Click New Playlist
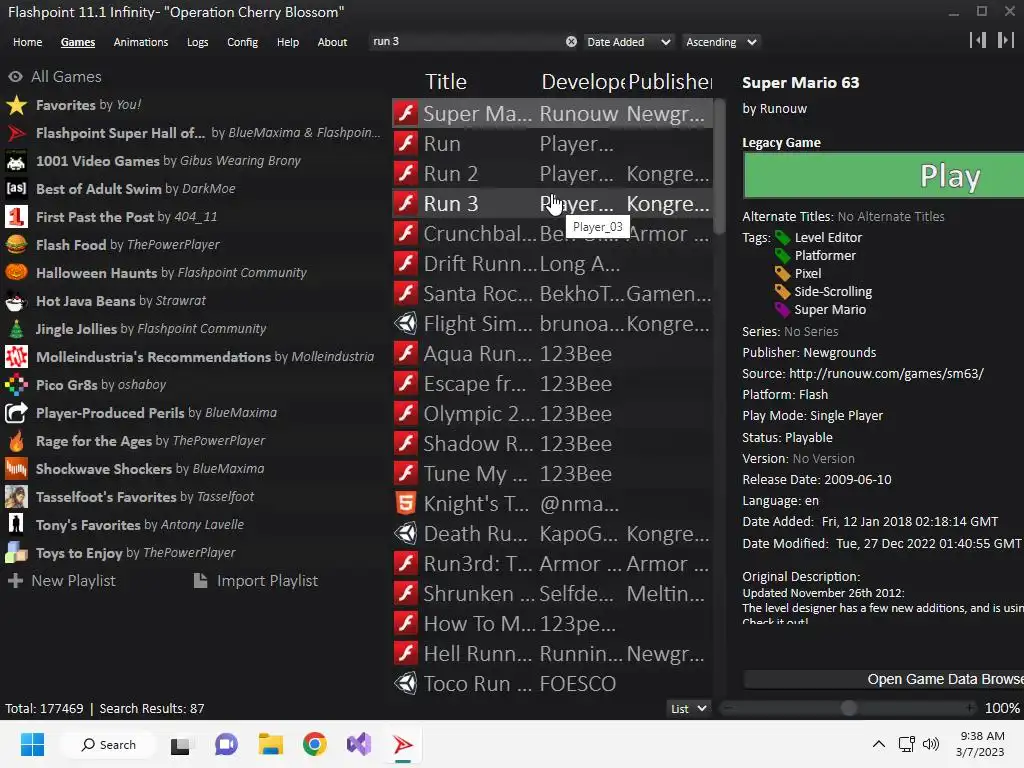Image resolution: width=1024 pixels, height=768 pixels. pos(61,581)
